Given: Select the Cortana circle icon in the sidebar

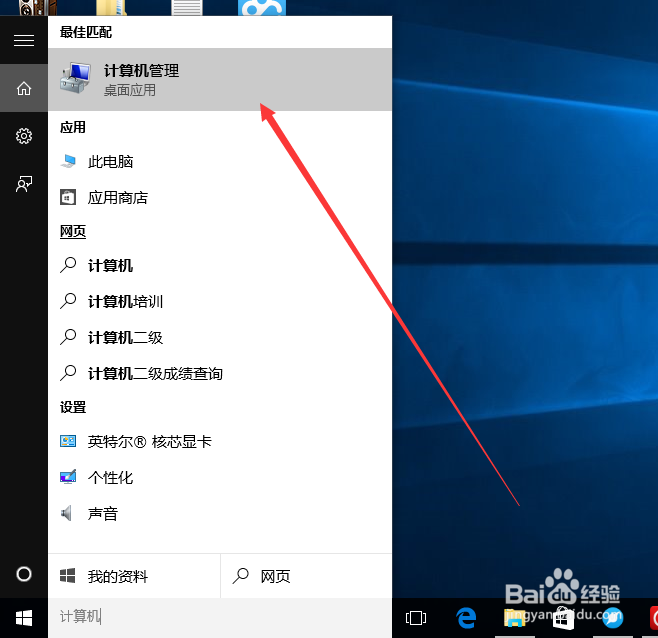Looking at the screenshot, I should tap(24, 574).
